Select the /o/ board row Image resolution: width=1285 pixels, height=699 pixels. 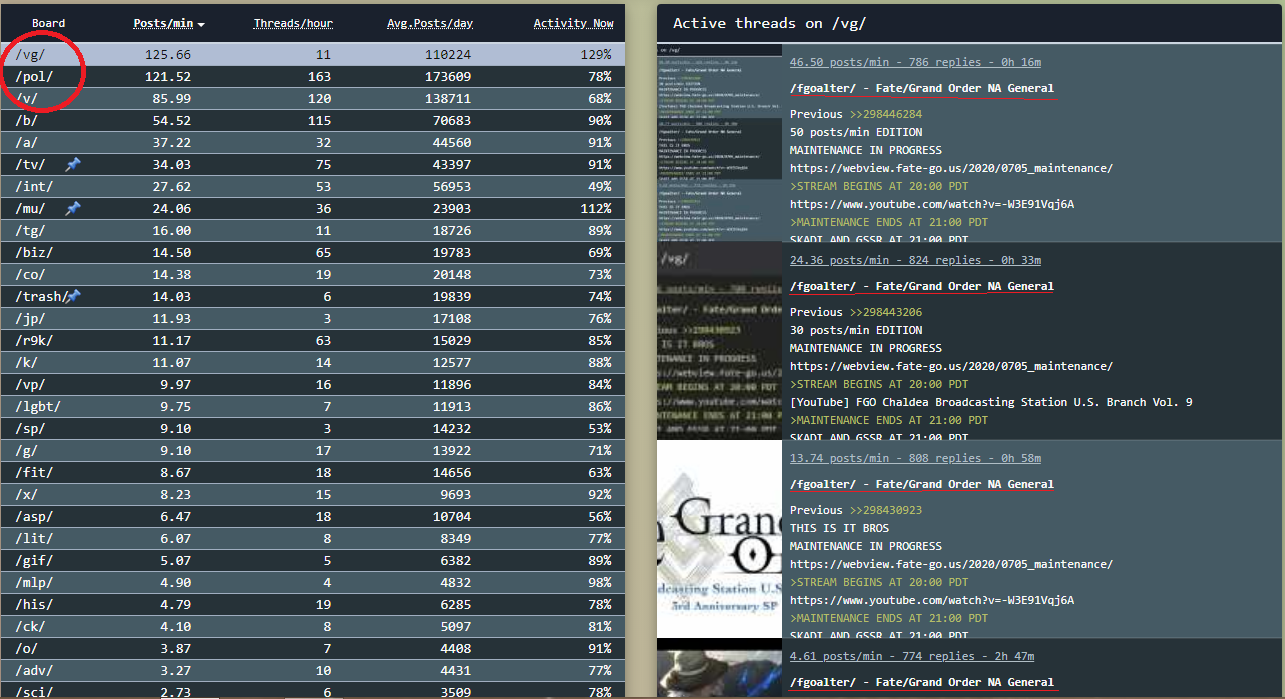coord(314,648)
